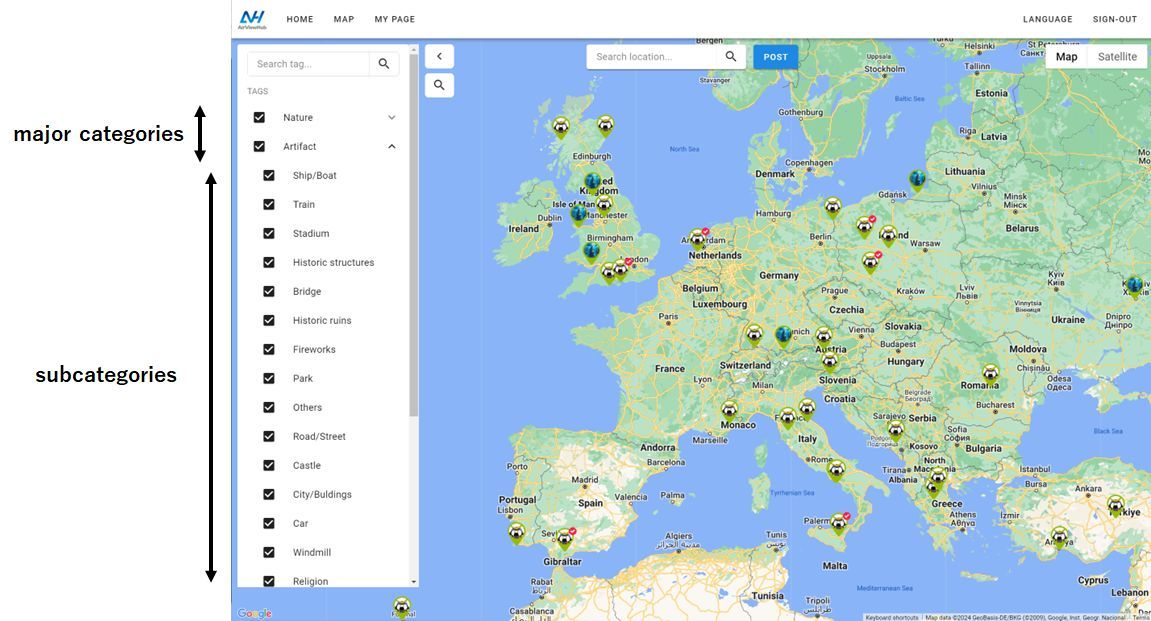Open the globe marker near Gdańsk
Viewport: 1151px width, 621px height.
pyautogui.click(x=917, y=179)
